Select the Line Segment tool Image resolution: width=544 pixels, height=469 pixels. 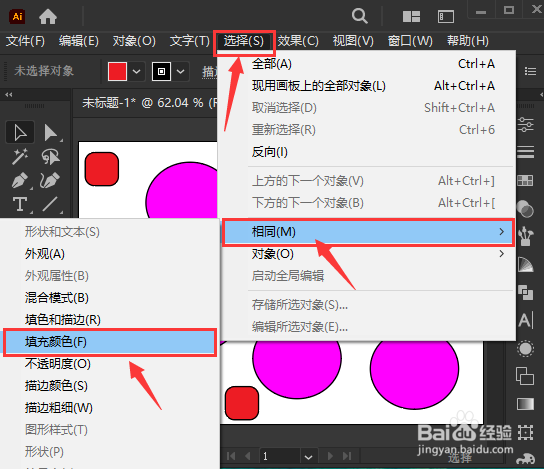[x=51, y=204]
